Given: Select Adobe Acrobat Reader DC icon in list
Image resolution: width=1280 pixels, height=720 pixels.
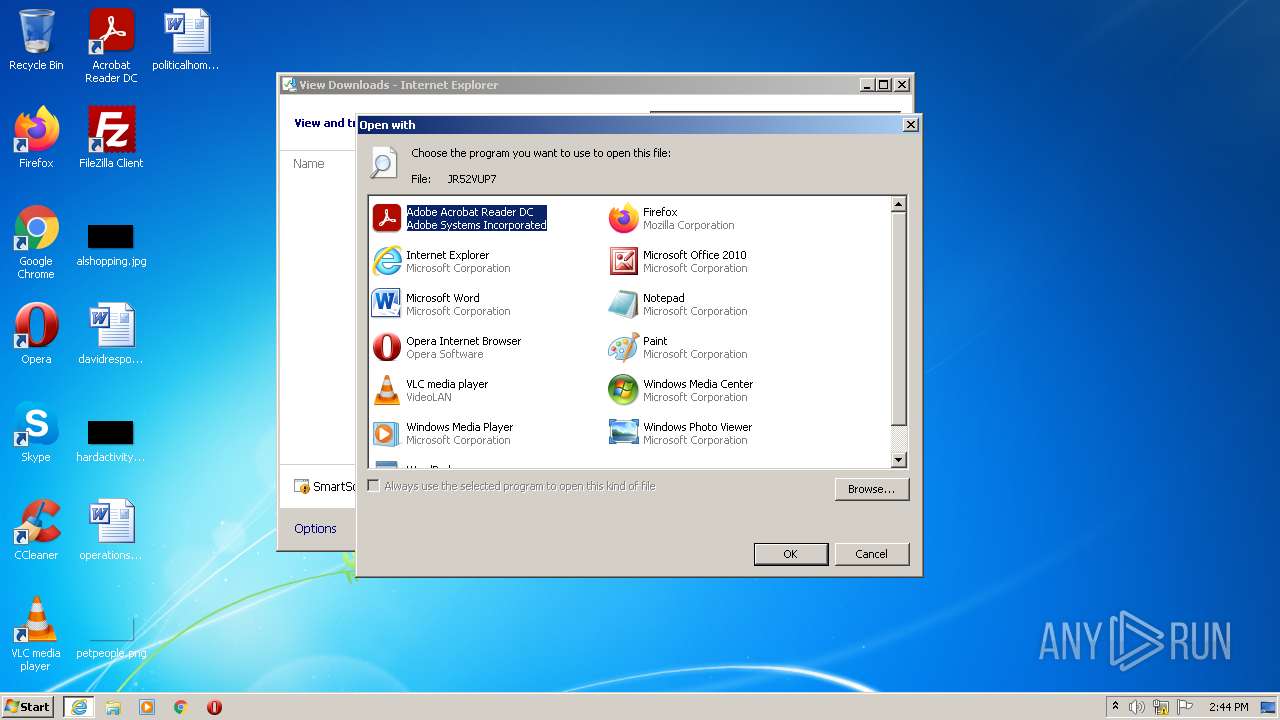Looking at the screenshot, I should [x=387, y=218].
